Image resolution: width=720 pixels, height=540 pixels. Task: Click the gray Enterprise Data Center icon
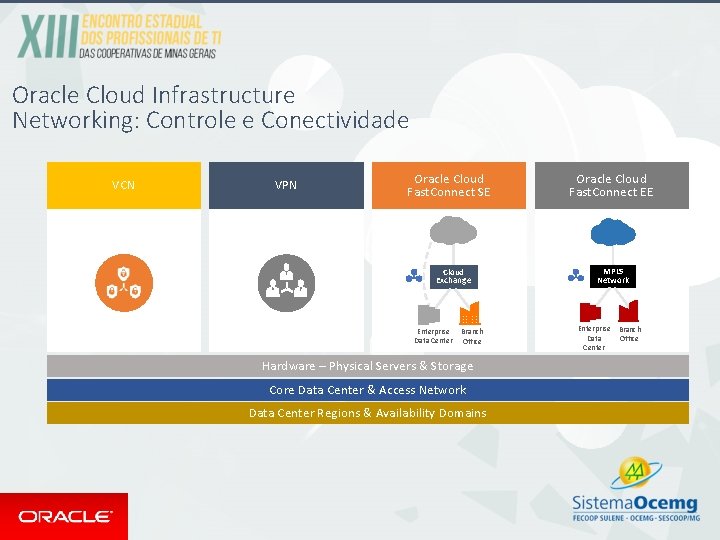click(429, 315)
